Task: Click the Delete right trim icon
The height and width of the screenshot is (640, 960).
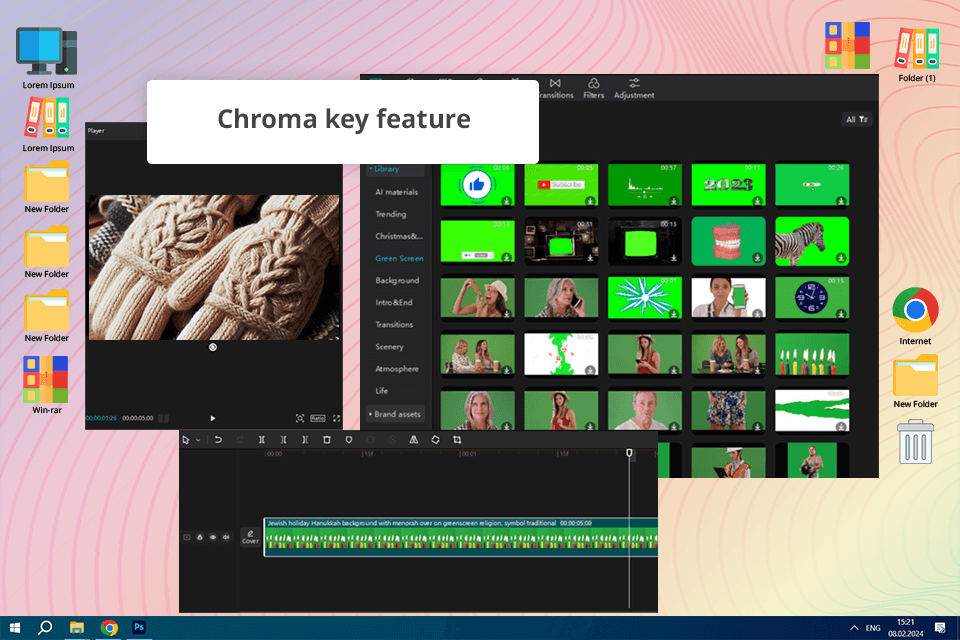Action: click(x=305, y=440)
